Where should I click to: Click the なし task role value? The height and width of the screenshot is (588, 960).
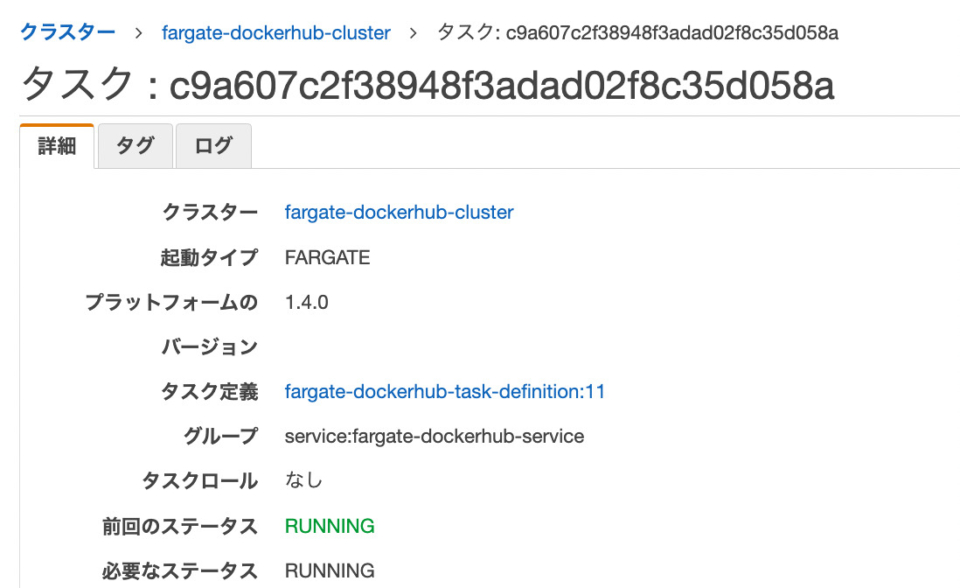click(x=304, y=481)
